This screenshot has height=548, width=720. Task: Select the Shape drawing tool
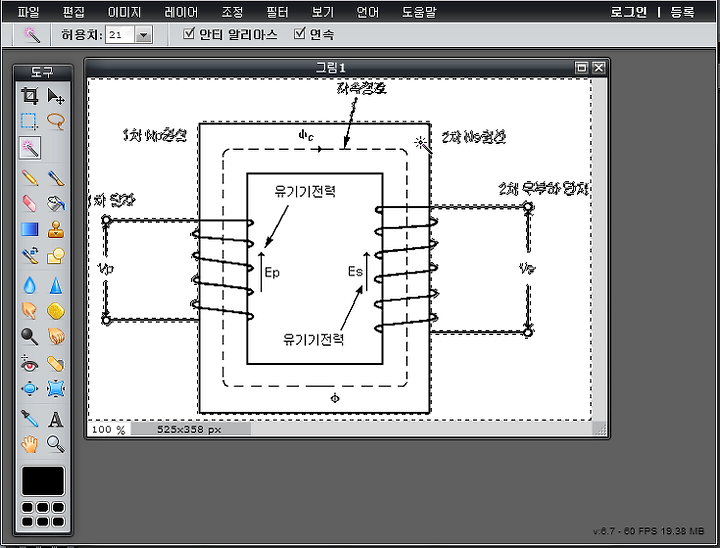point(56,255)
